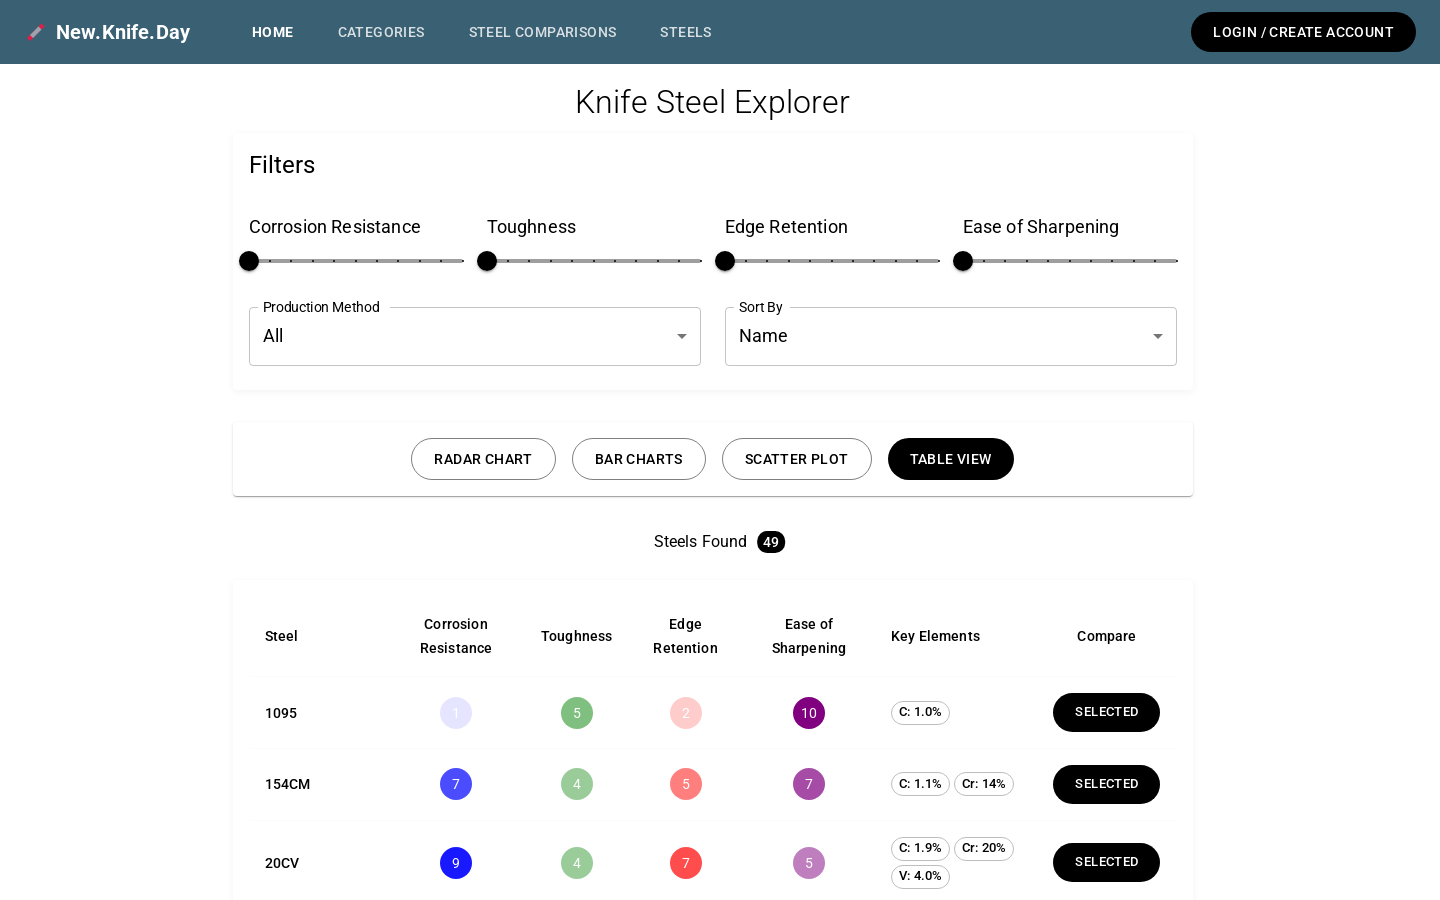
Task: Click 154CM toughness badge 4
Action: 577,784
